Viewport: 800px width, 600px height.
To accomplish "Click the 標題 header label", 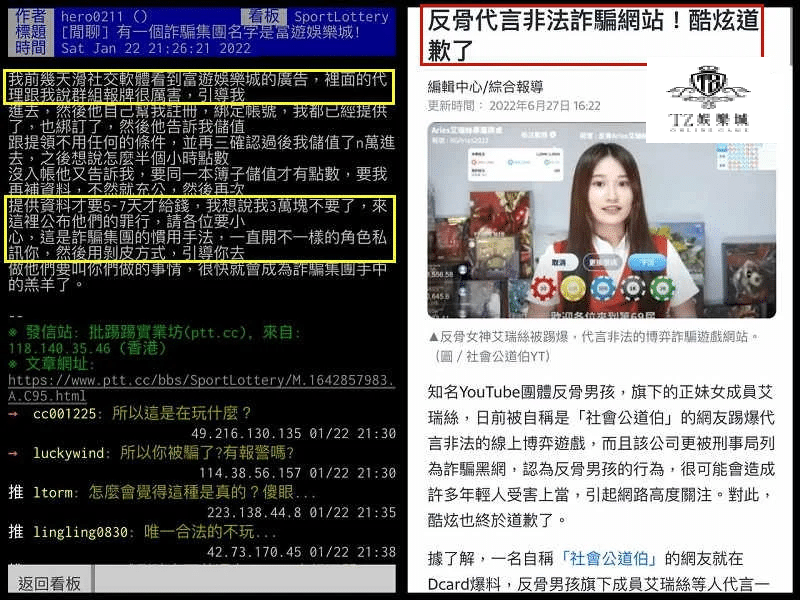I will 31,32.
